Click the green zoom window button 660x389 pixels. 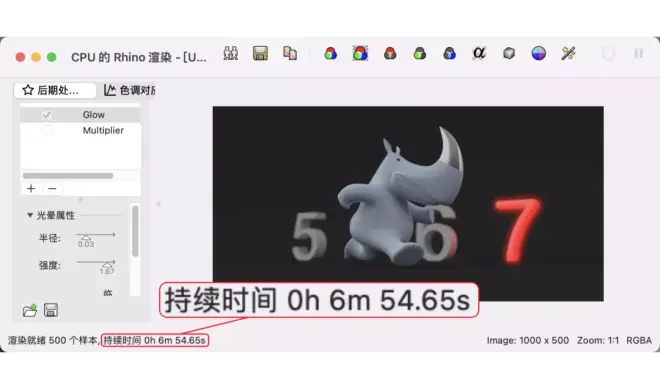click(x=51, y=57)
